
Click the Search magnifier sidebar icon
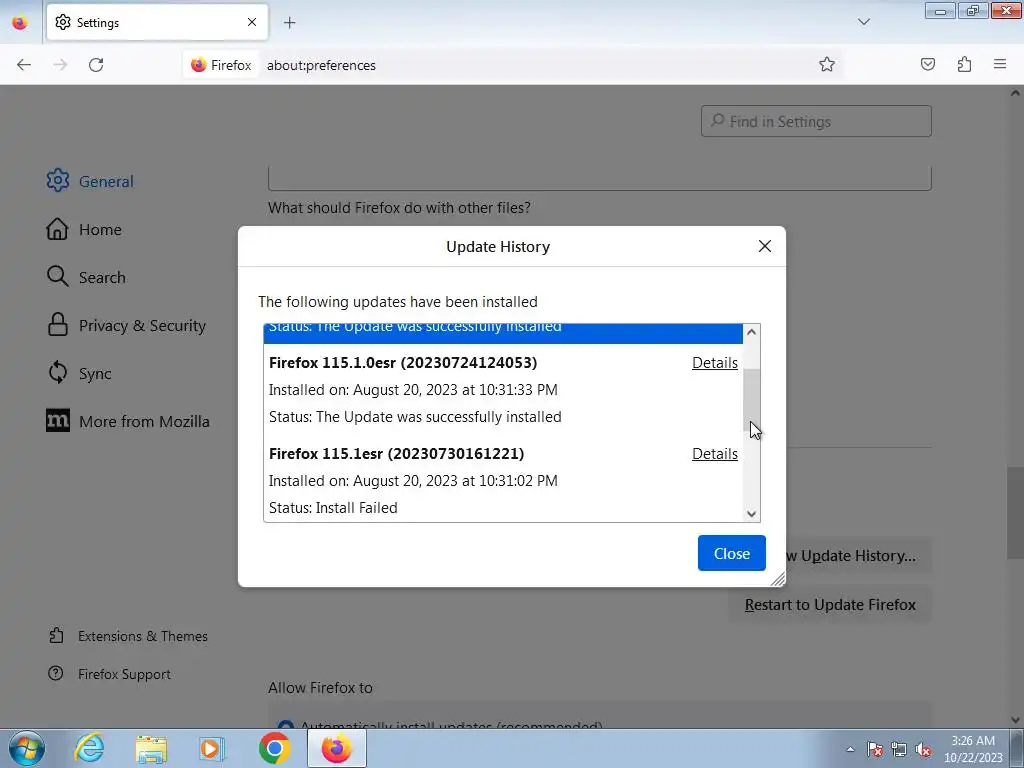point(57,276)
